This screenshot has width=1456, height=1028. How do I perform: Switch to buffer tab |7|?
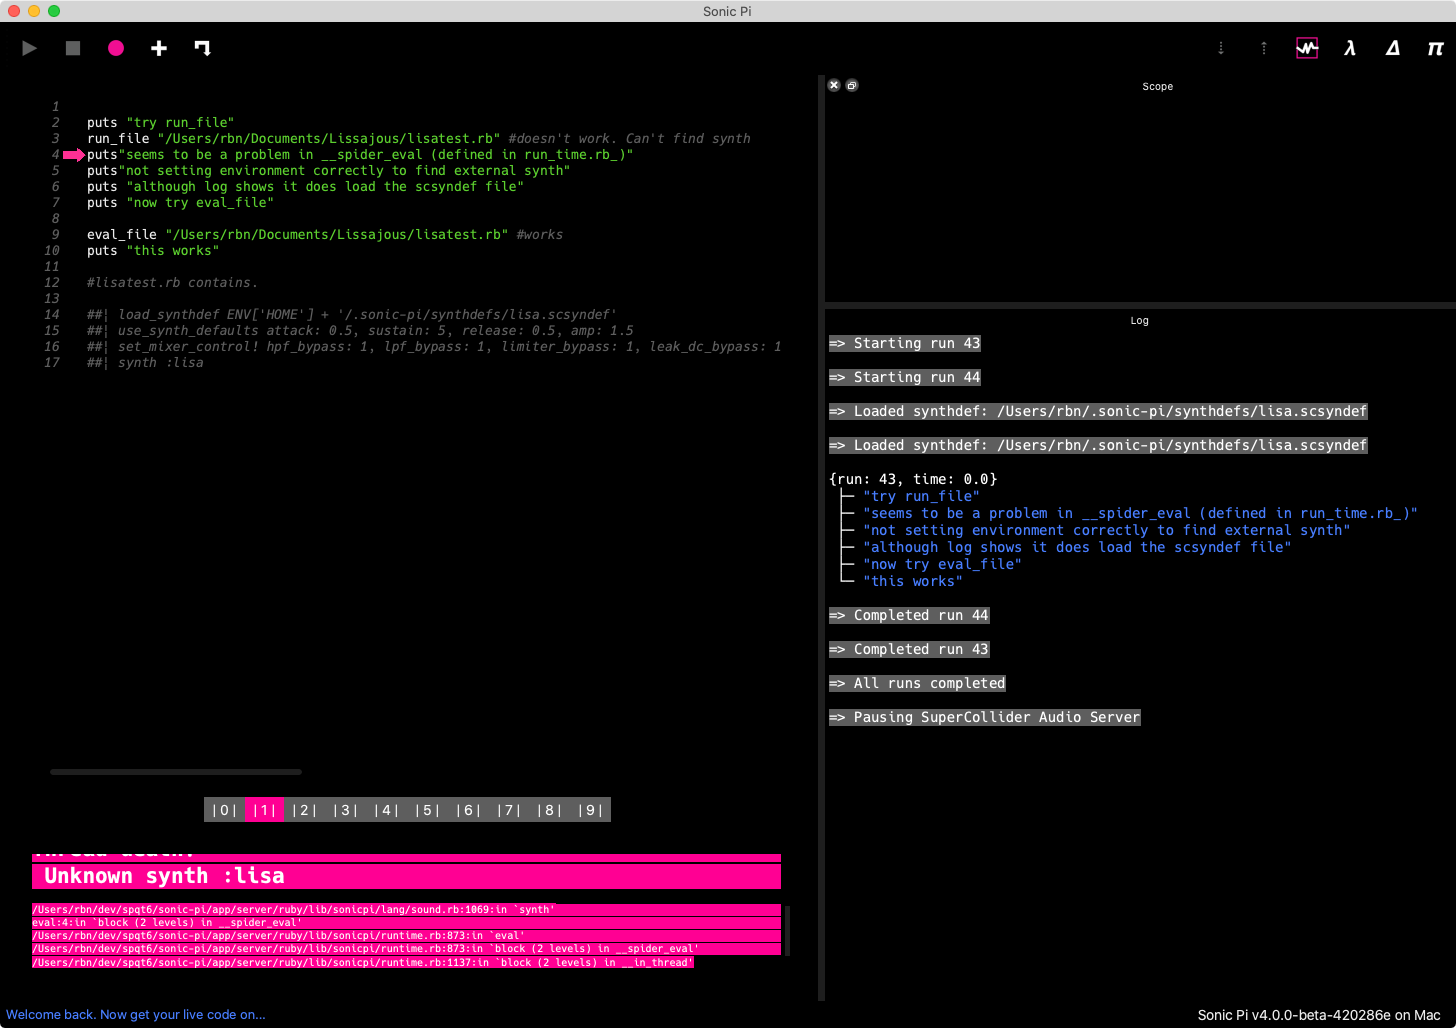tap(509, 810)
